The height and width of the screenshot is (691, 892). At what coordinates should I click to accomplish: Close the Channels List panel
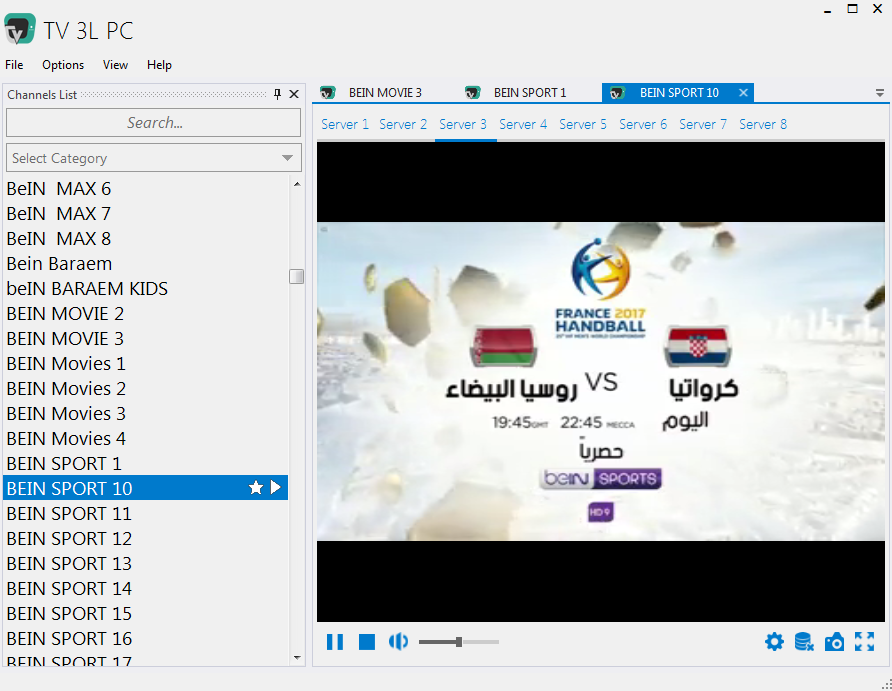(294, 94)
